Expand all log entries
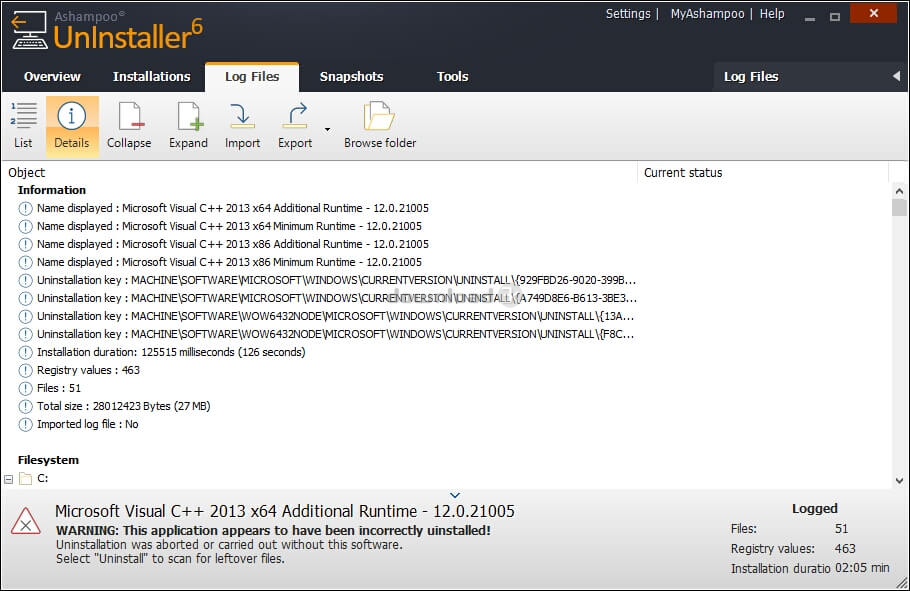 point(189,125)
